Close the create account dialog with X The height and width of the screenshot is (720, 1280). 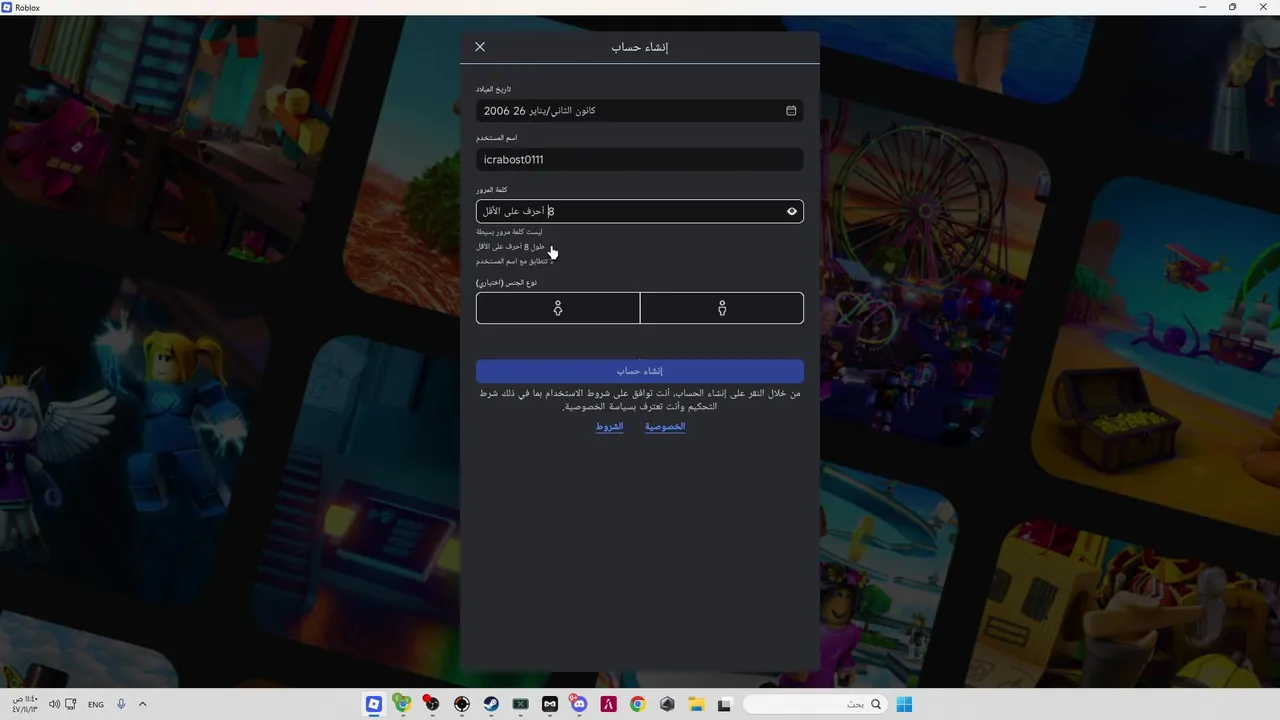[480, 47]
